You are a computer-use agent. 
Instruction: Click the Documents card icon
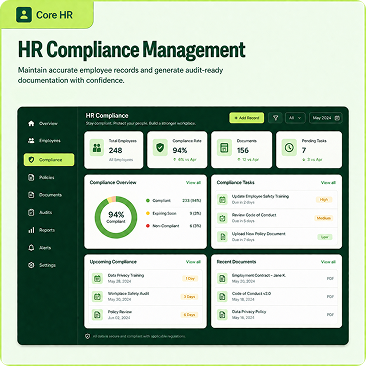[224, 148]
